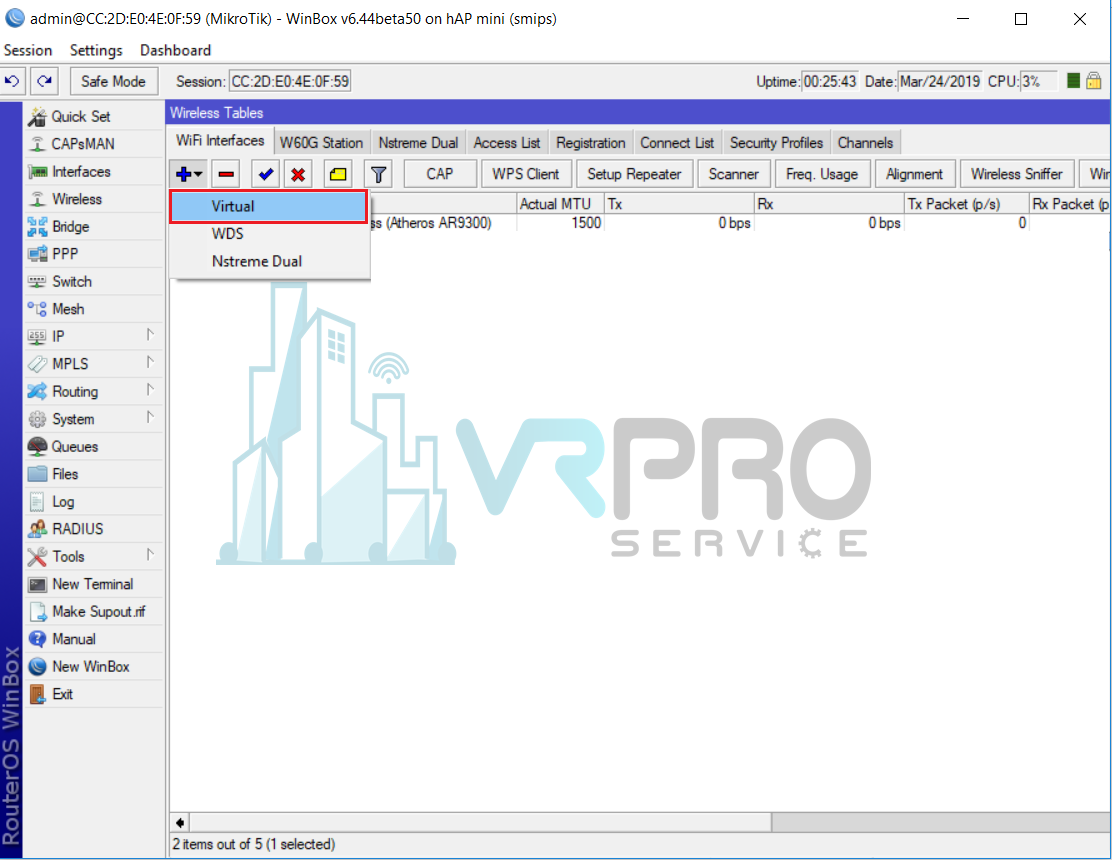Click the Alignment button

914,174
